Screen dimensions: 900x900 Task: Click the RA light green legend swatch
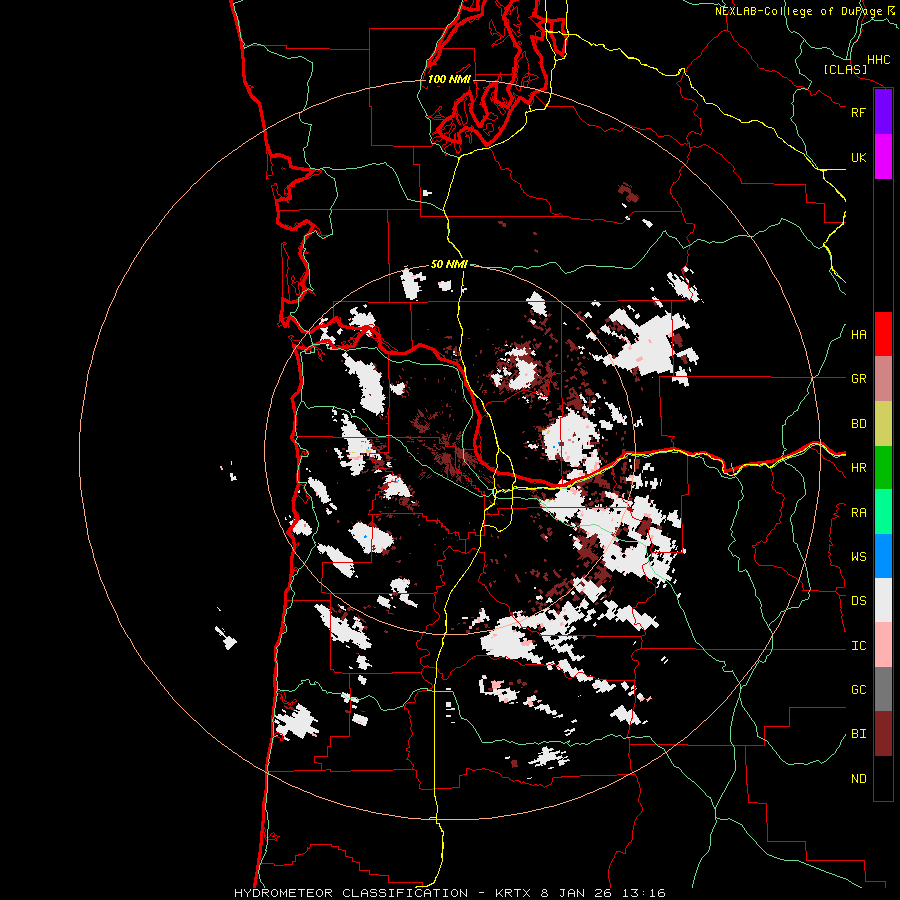(x=883, y=512)
